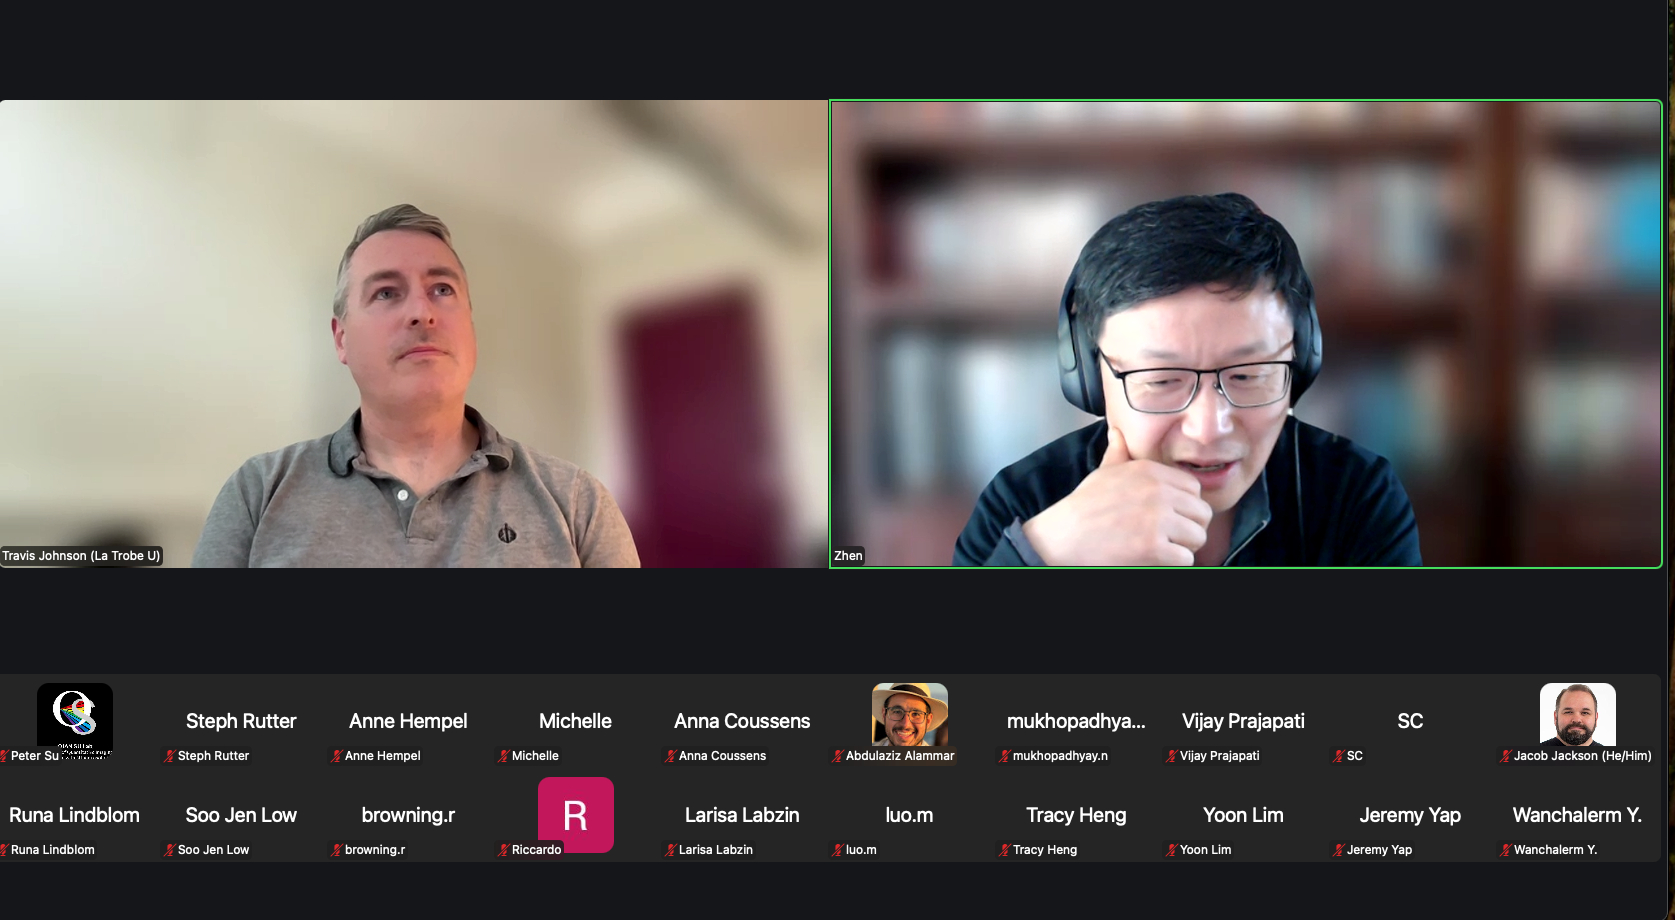
Task: Click the muted mic icon for Larisa Labzin
Action: click(x=671, y=850)
